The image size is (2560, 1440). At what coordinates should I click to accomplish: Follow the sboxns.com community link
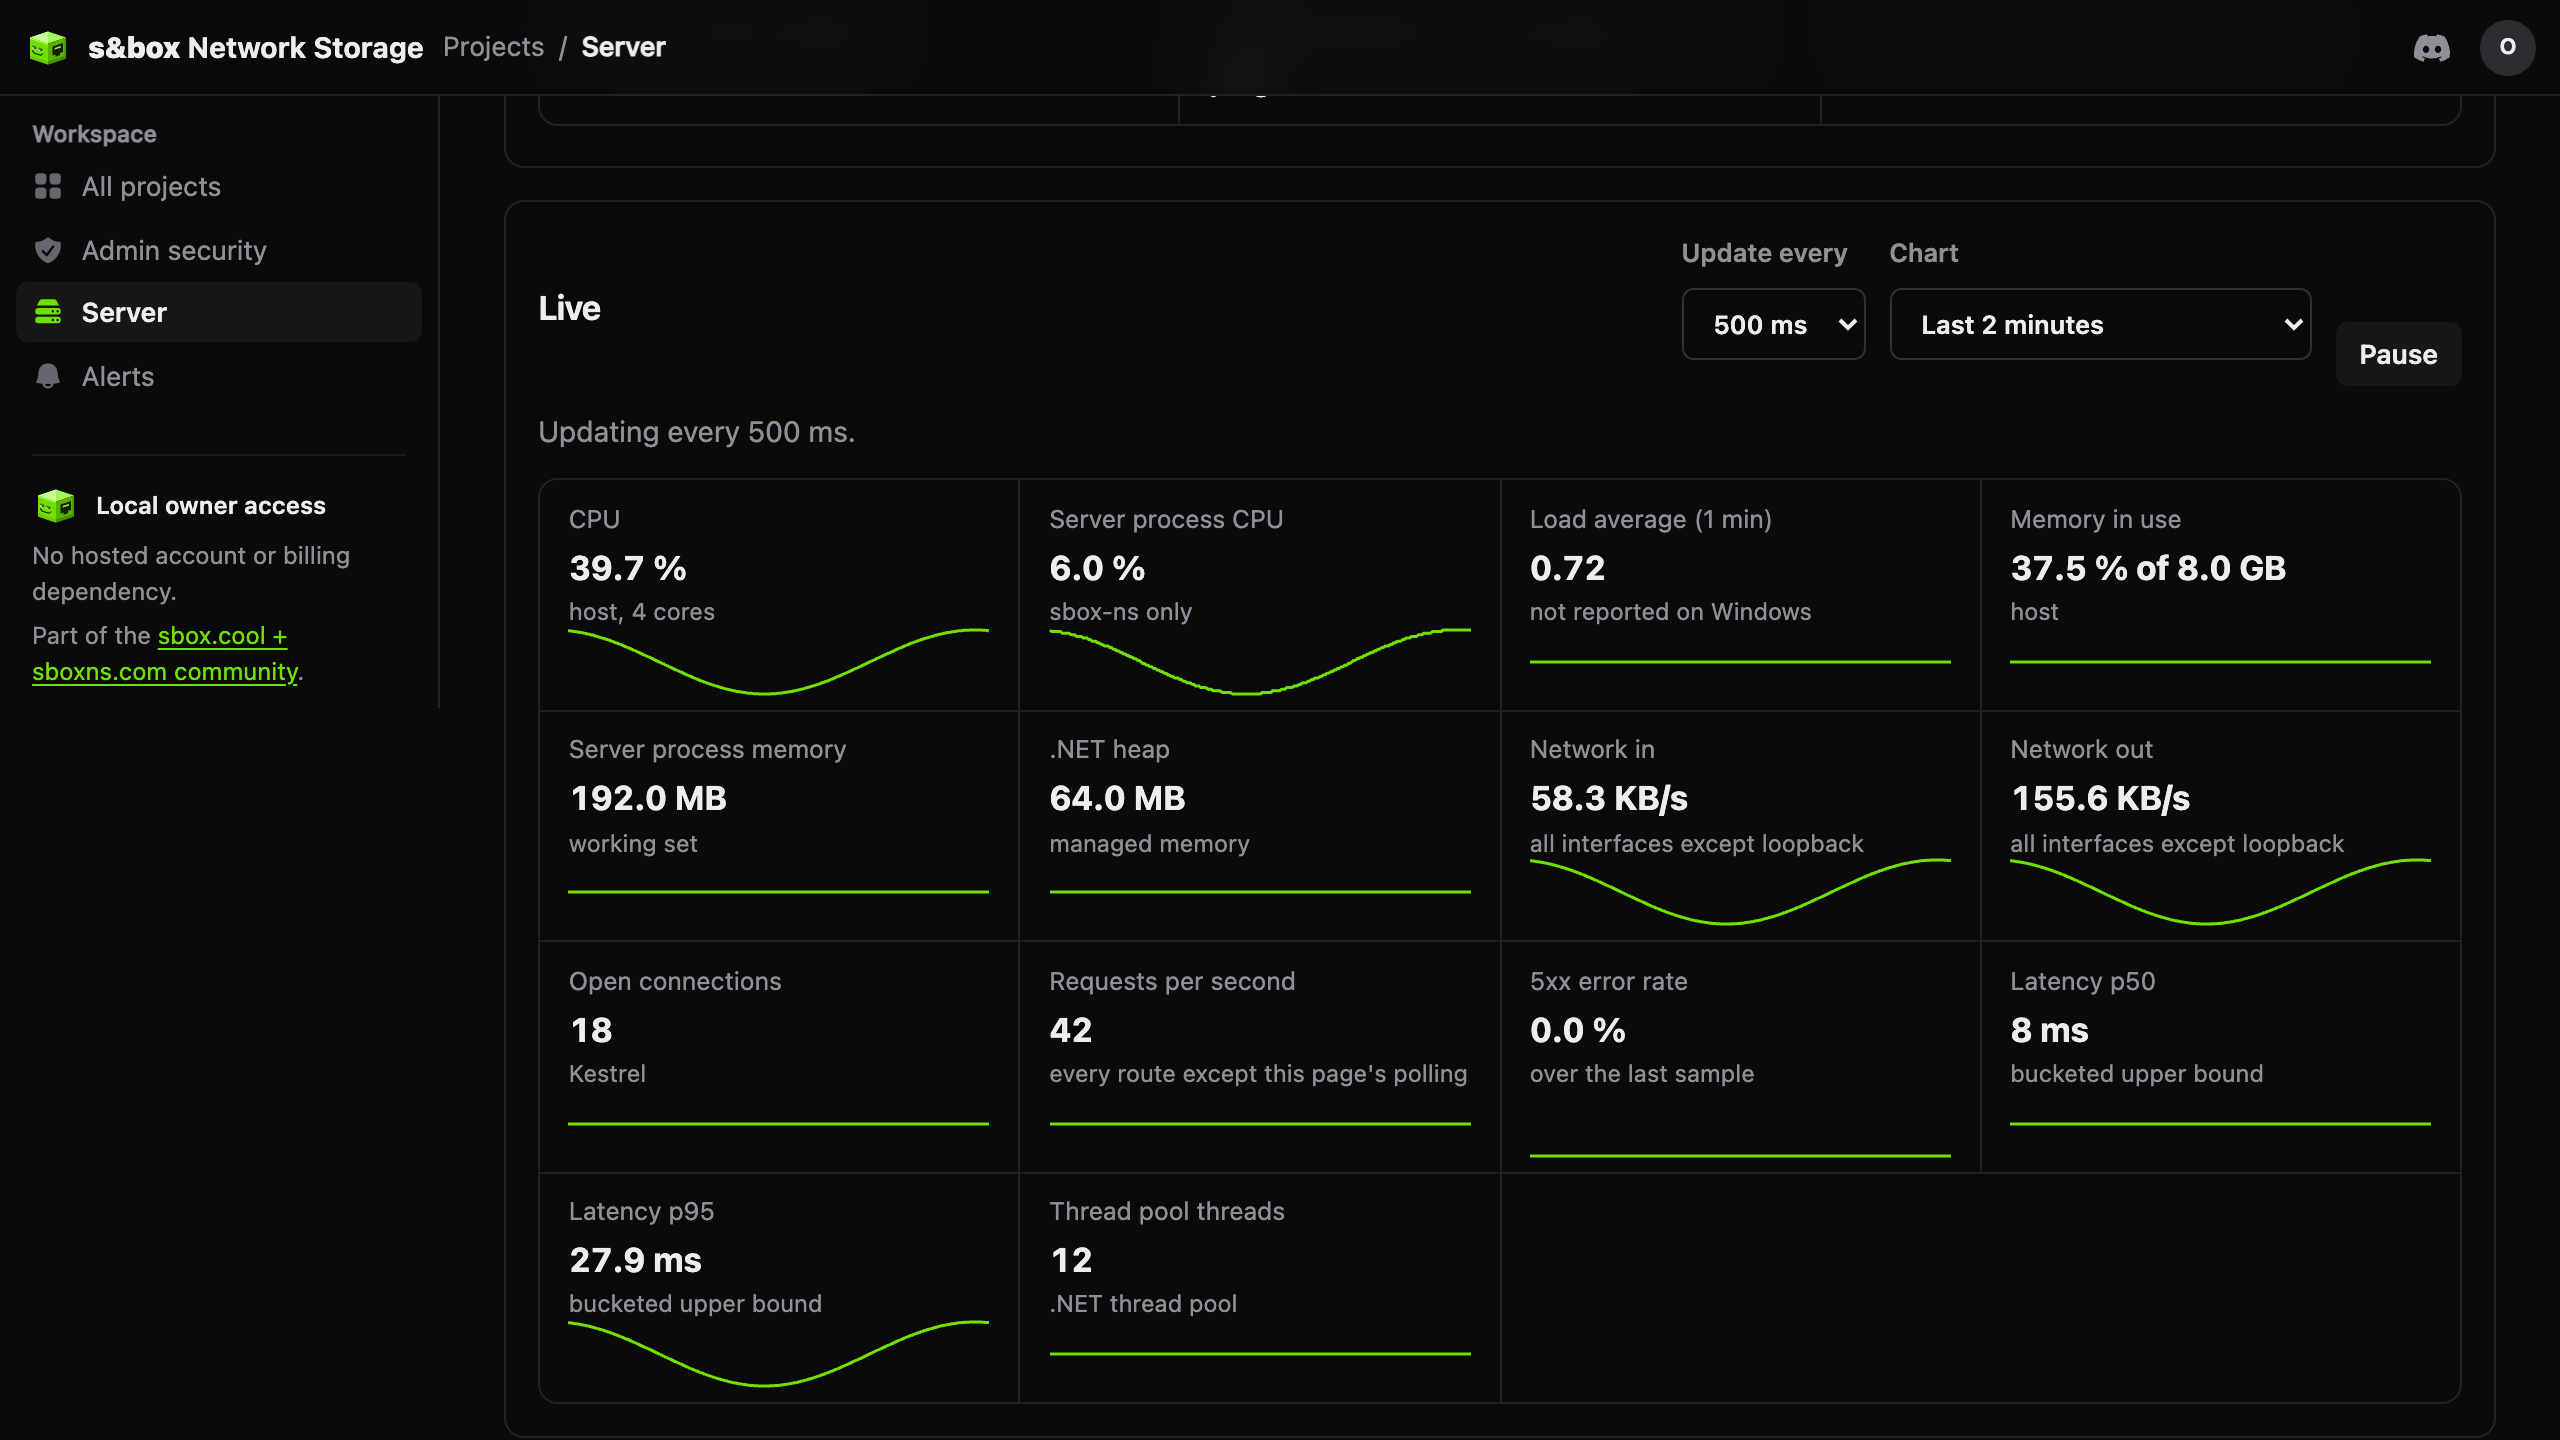(165, 672)
